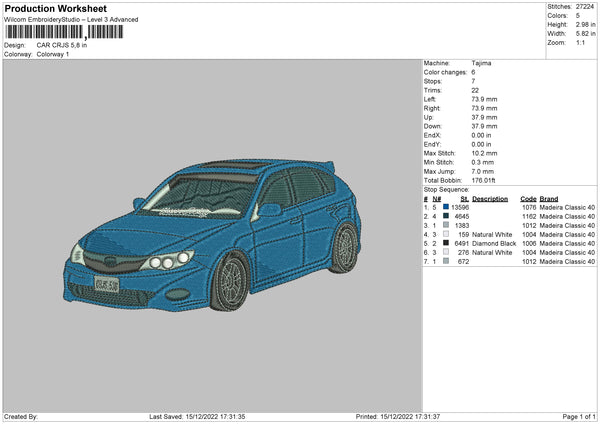This screenshot has height=424, width=600.
Task: Click the EndX value '0.00 in'
Action: coord(481,135)
